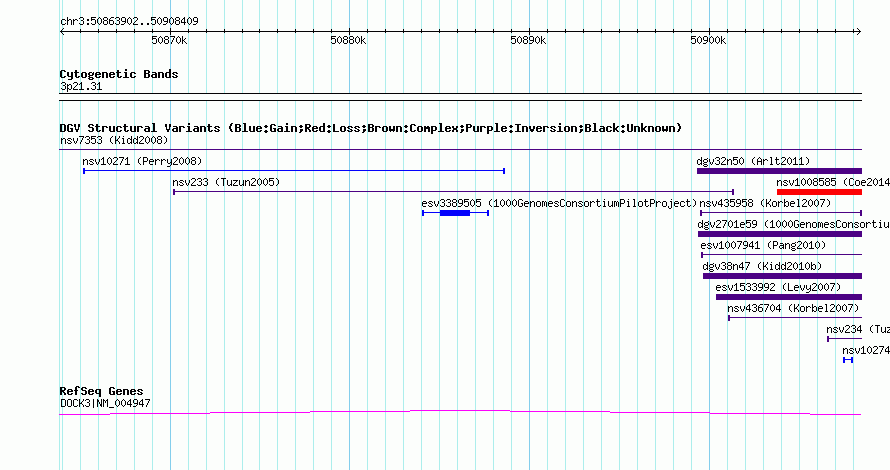This screenshot has width=890, height=470.
Task: Select the dgv32n50 thick purple bar
Action: click(x=779, y=171)
